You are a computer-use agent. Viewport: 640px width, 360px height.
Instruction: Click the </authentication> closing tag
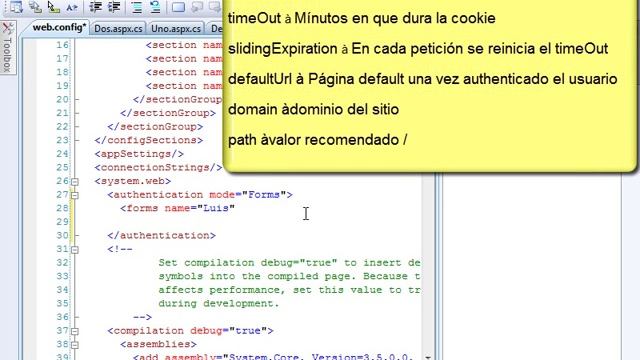[x=162, y=236]
